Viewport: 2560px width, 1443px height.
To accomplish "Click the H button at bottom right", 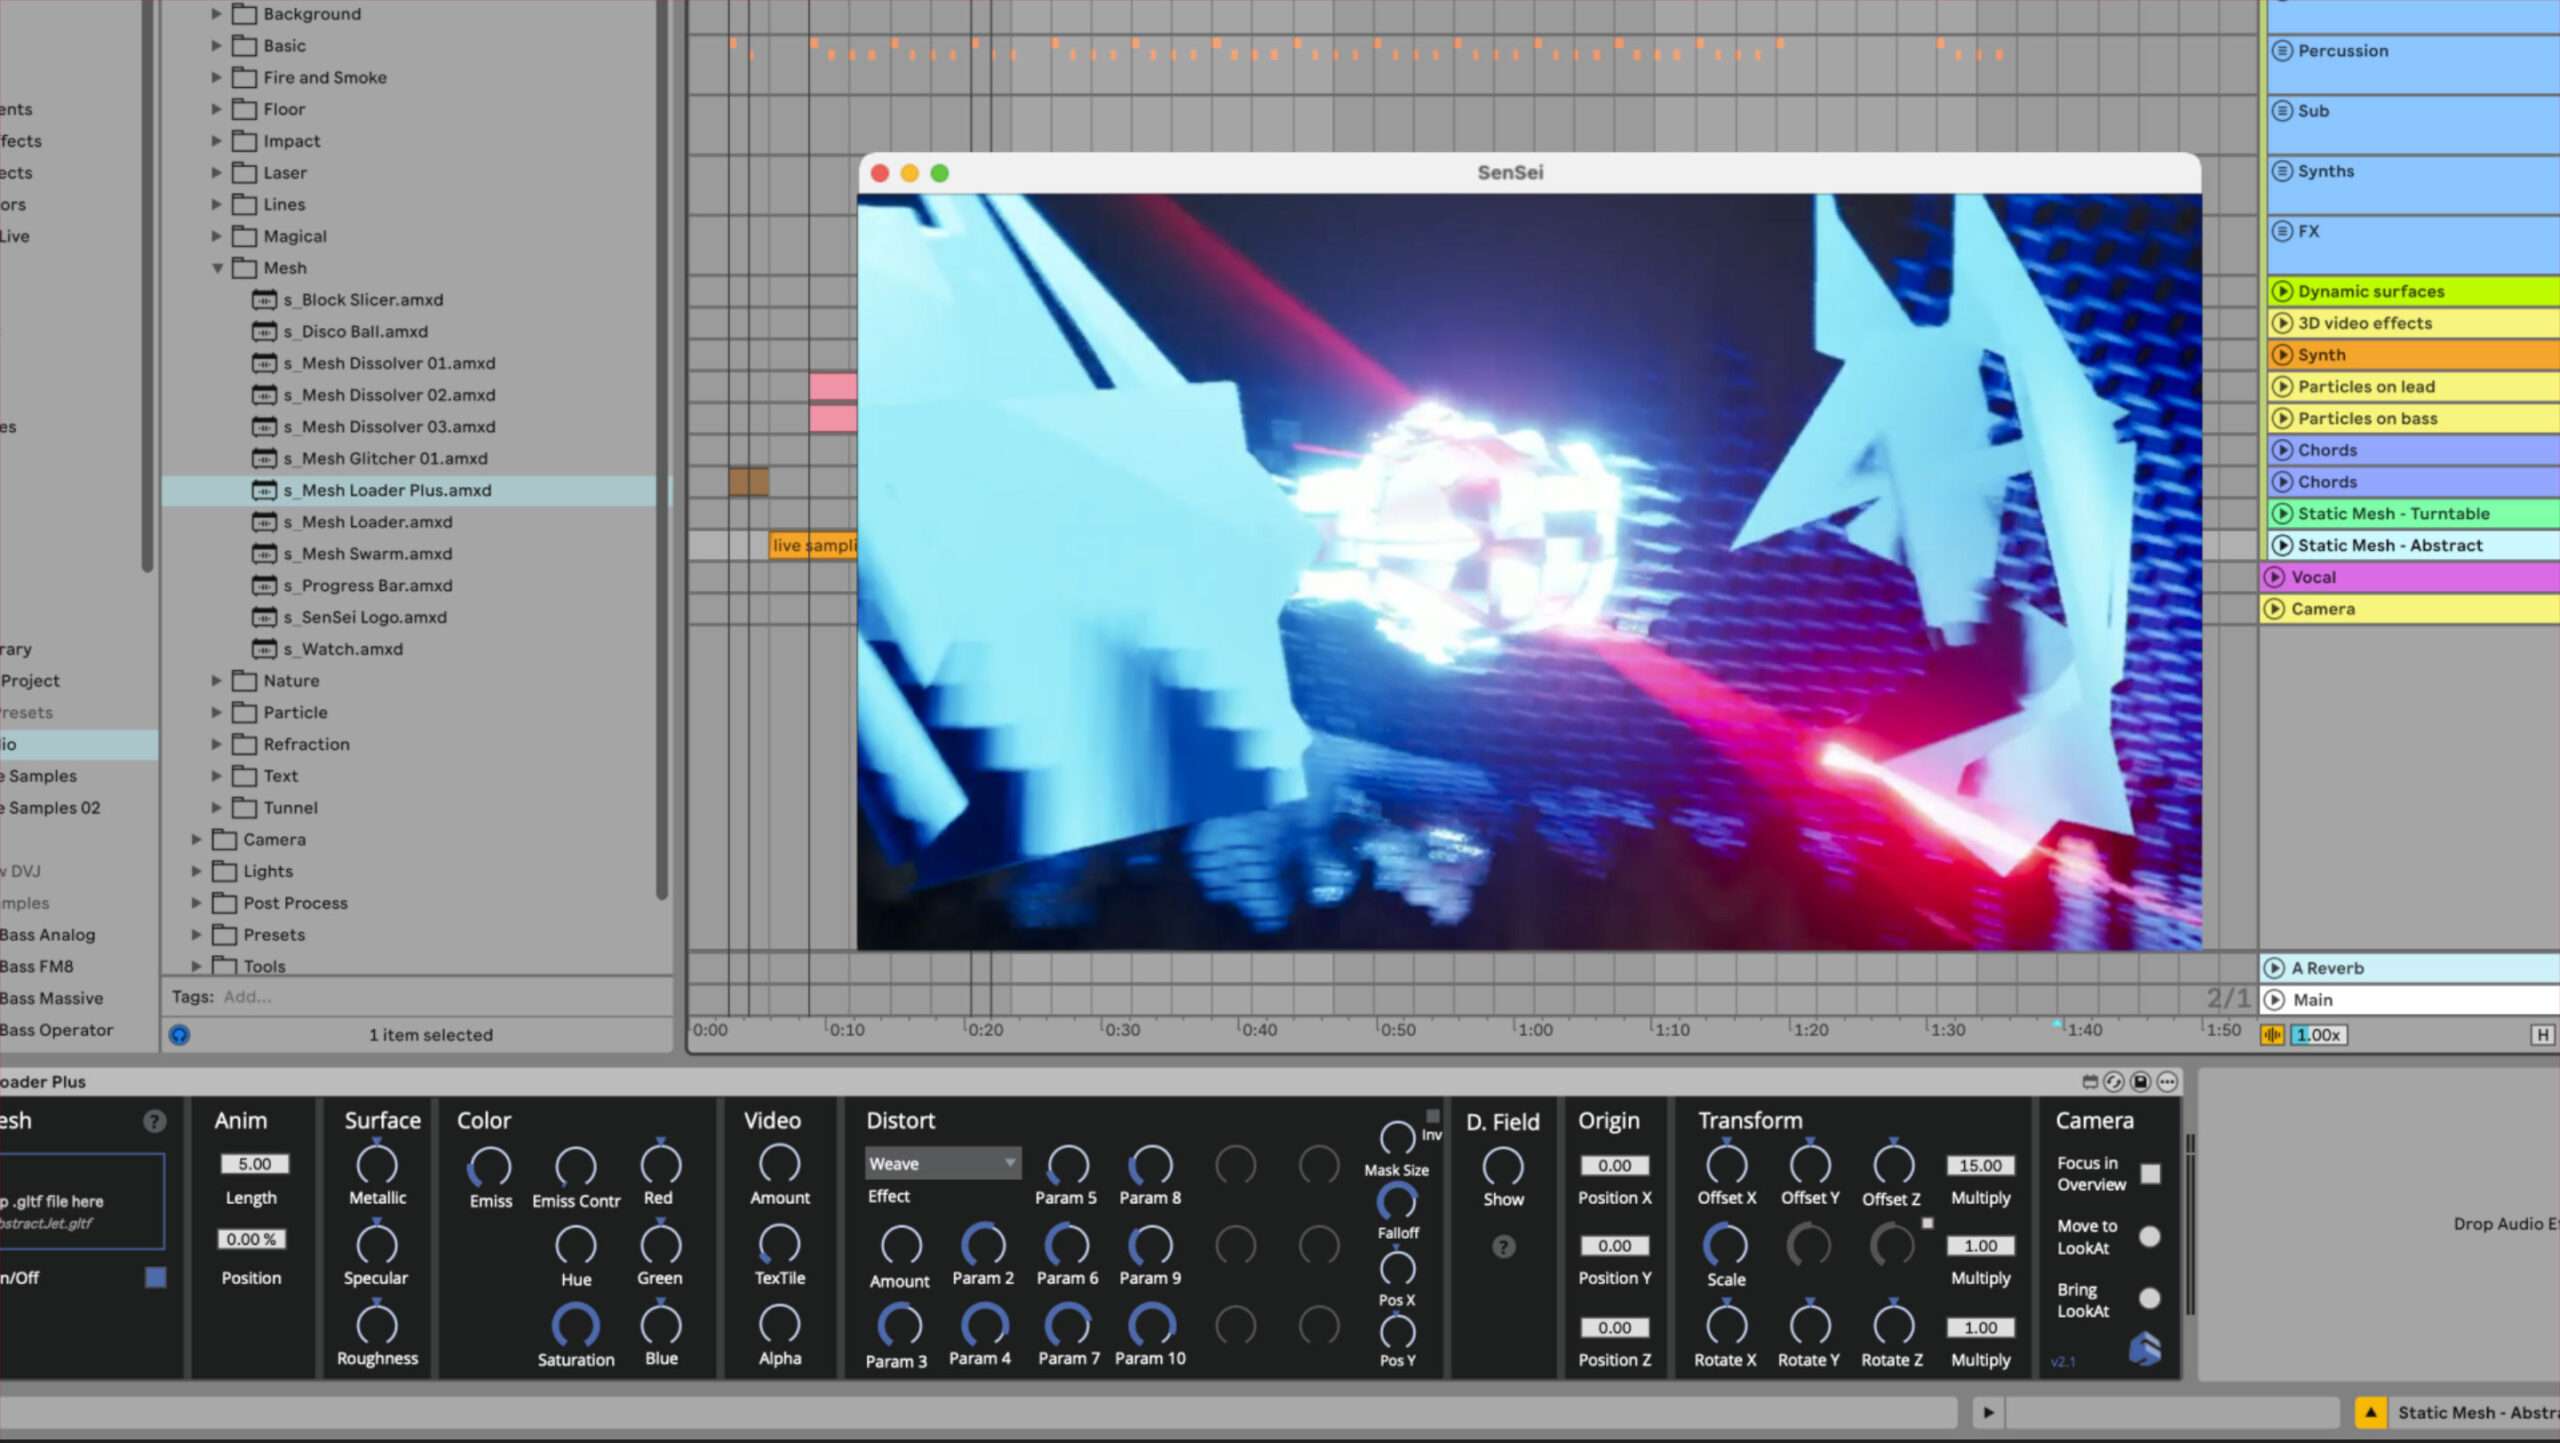I will [x=2541, y=1035].
